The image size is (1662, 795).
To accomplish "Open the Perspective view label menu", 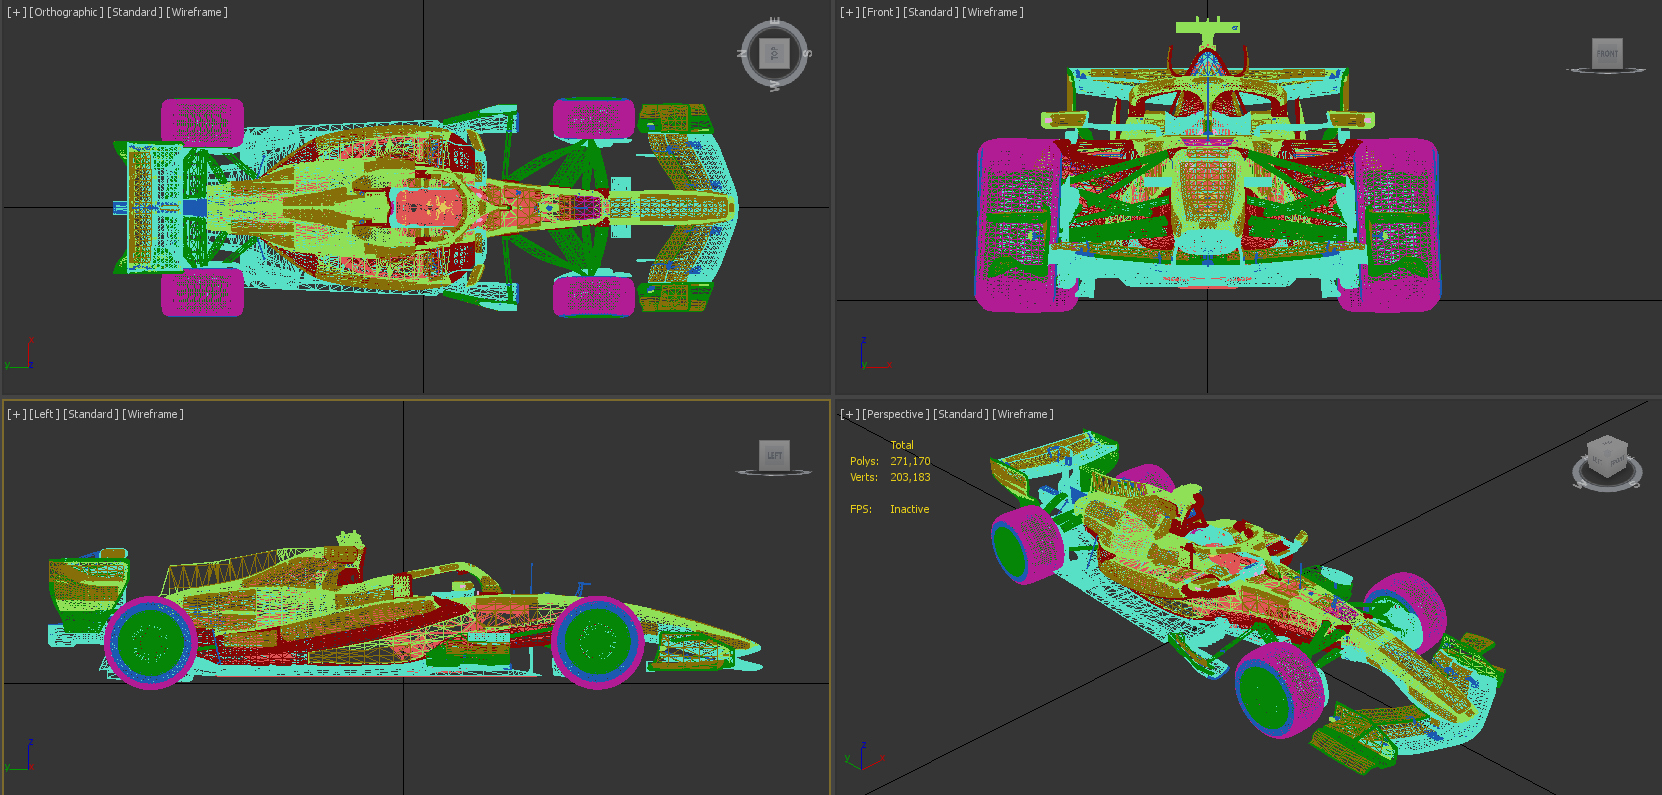I will pyautogui.click(x=896, y=414).
